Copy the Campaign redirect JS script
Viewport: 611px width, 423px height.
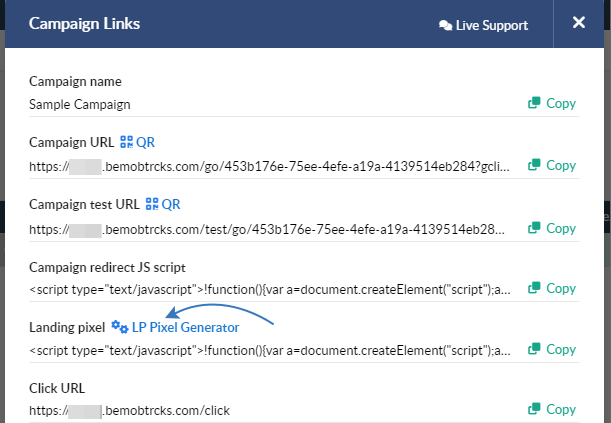[552, 289]
